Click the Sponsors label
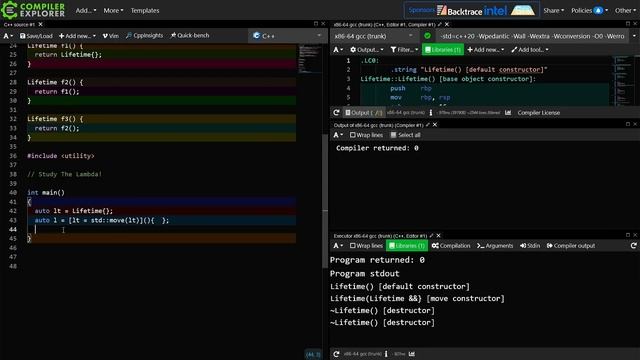 coord(421,10)
